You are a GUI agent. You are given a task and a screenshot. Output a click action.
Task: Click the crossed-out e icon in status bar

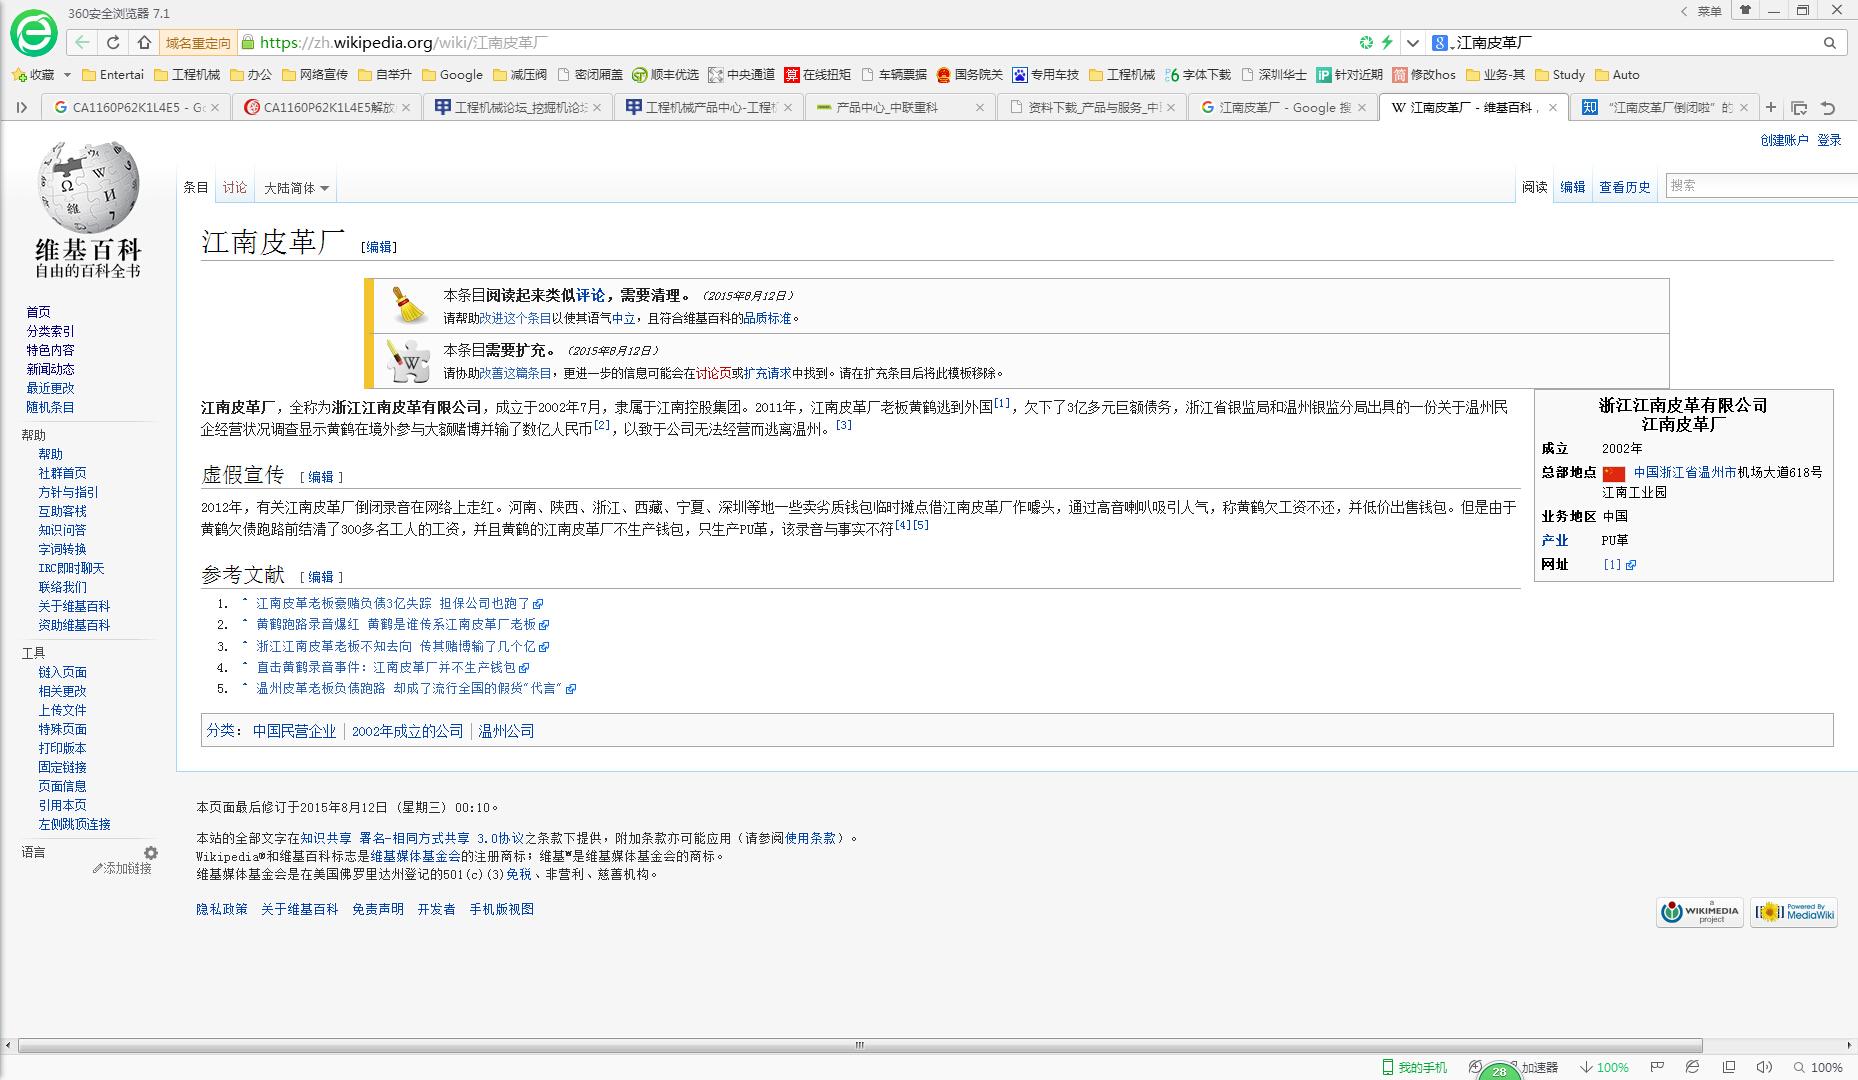[x=1693, y=1067]
